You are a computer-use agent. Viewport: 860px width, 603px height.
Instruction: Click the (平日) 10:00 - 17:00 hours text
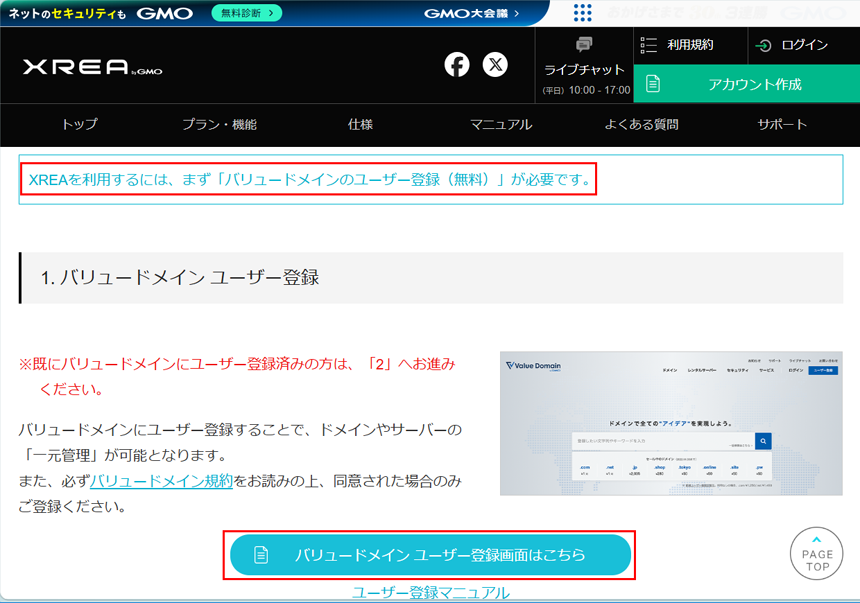coord(586,90)
